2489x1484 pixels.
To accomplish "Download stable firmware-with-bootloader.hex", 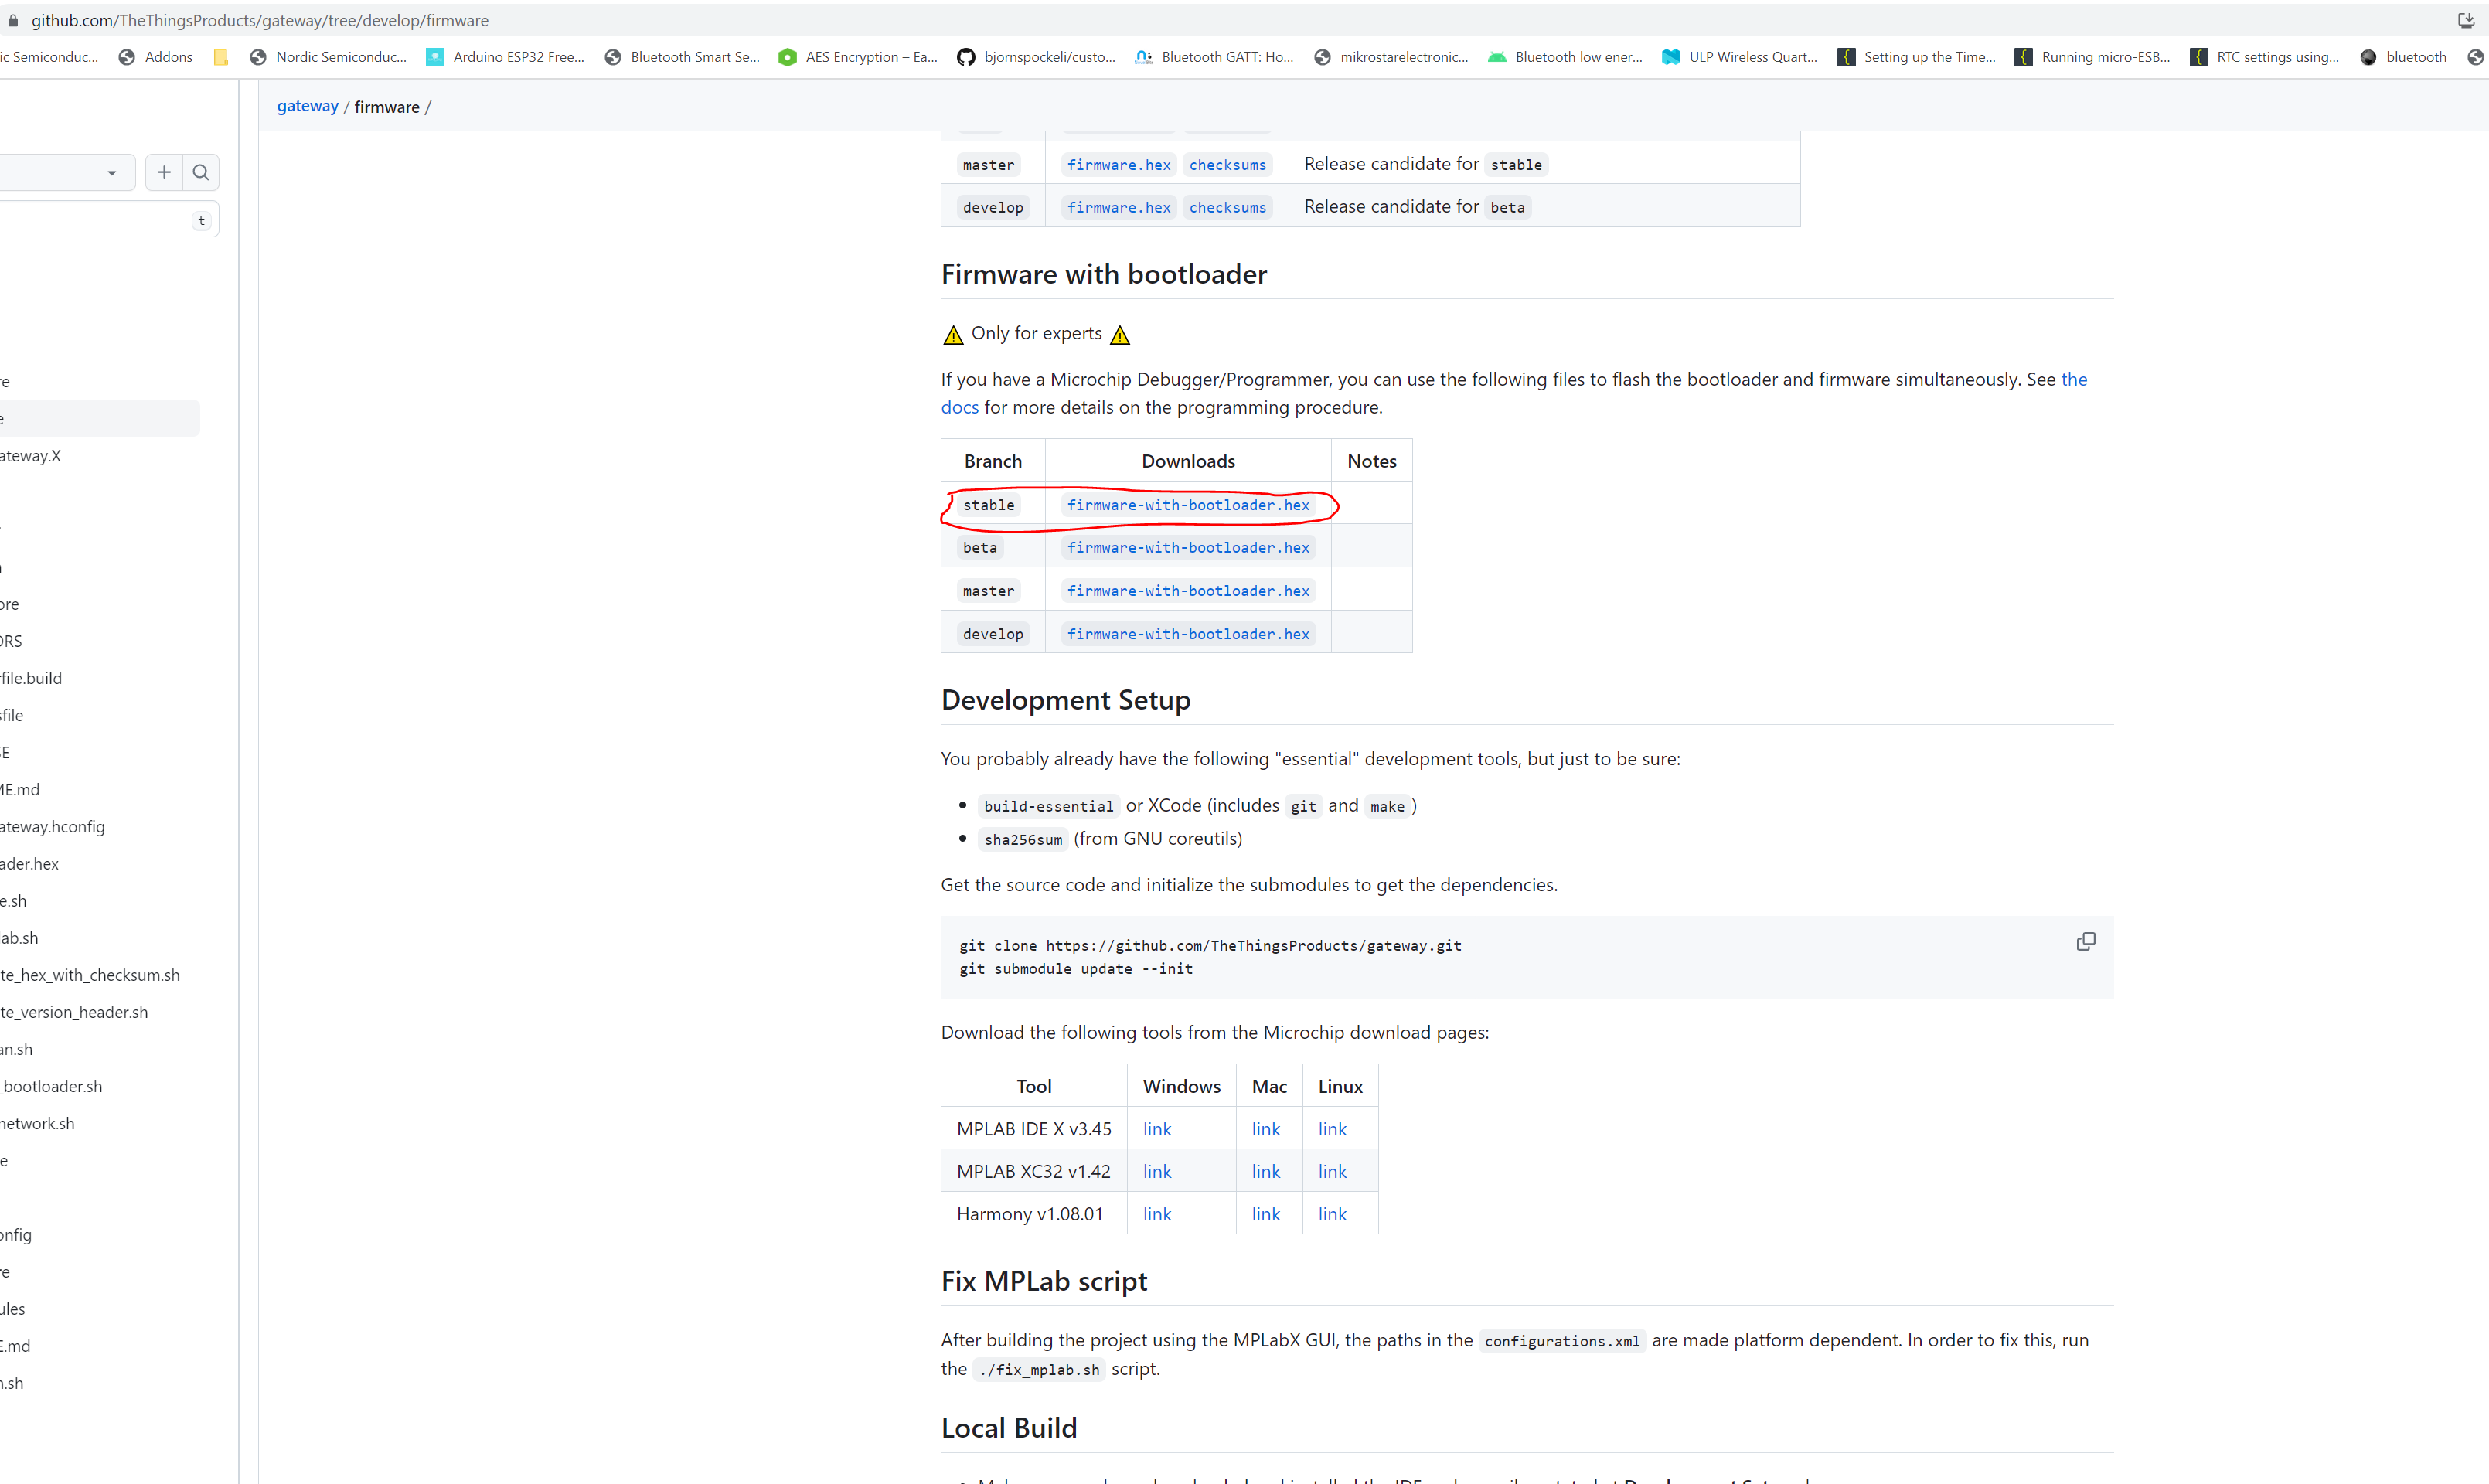I will click(x=1187, y=505).
